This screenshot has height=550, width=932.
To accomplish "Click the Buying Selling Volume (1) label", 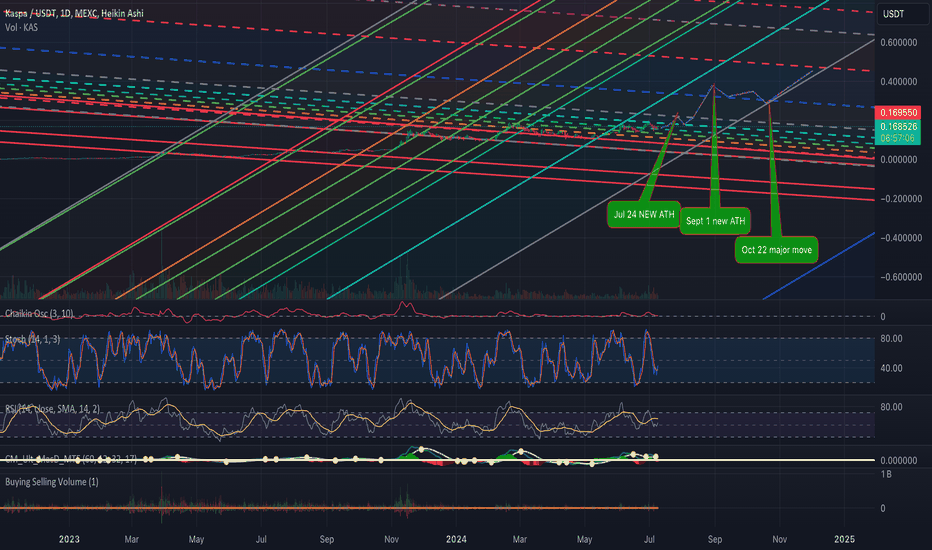I will click(x=52, y=482).
